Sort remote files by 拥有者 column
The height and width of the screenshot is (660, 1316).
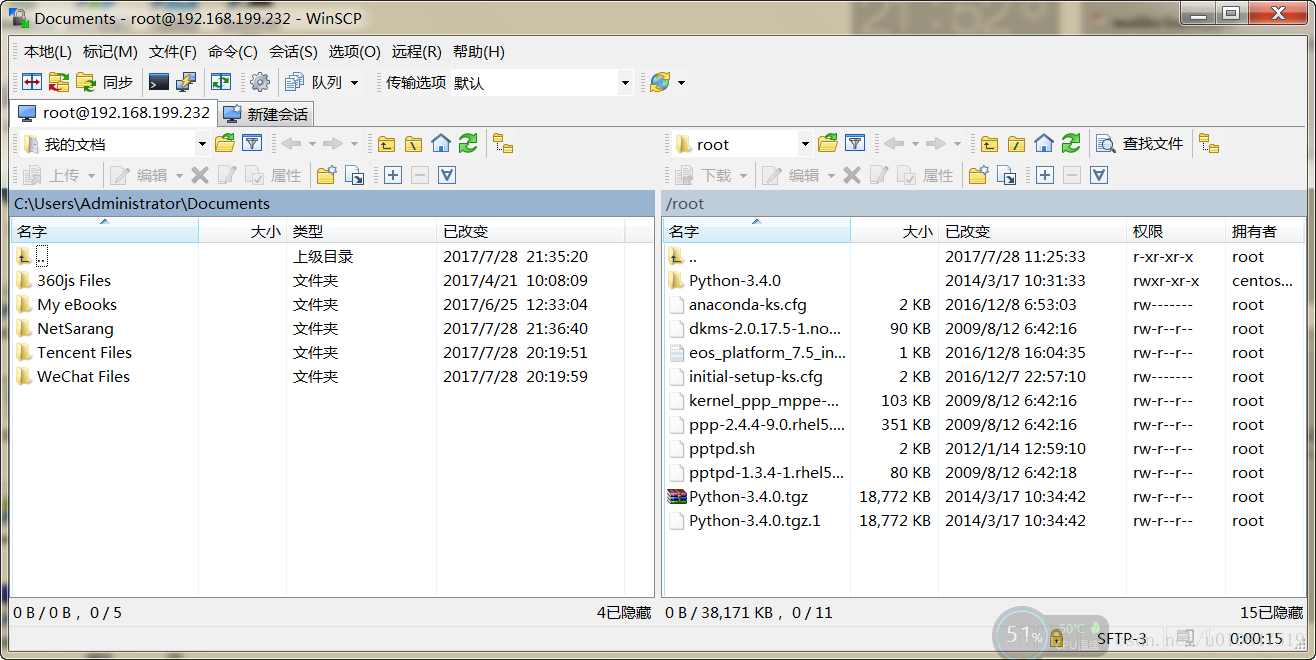1266,231
